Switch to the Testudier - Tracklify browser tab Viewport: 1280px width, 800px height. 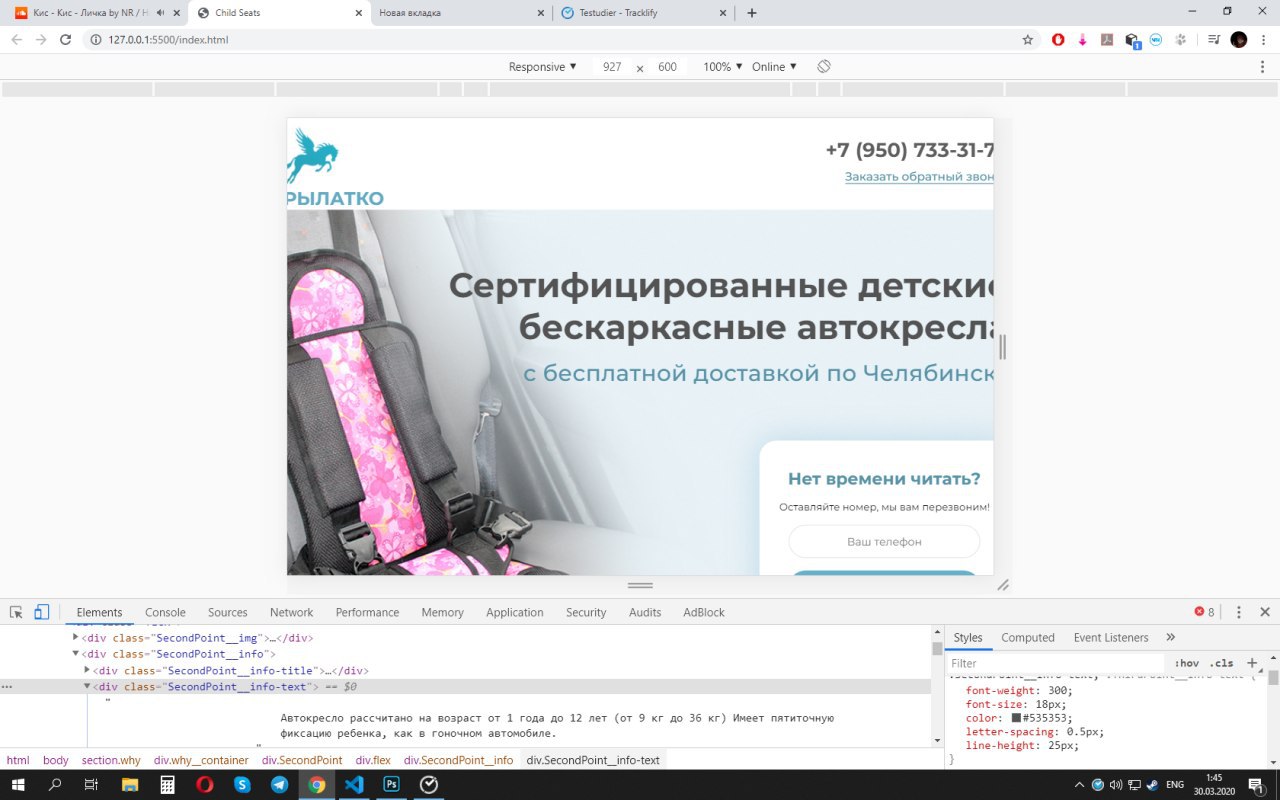(645, 13)
